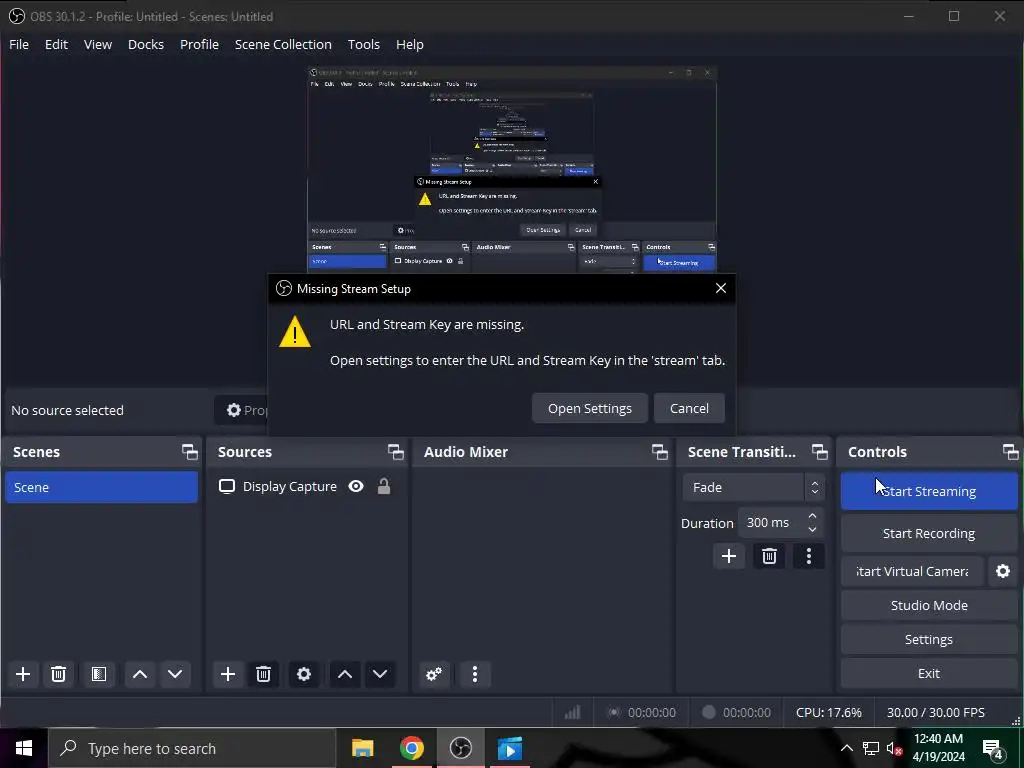
Task: Add a new scene with plus icon
Action: pyautogui.click(x=23, y=674)
